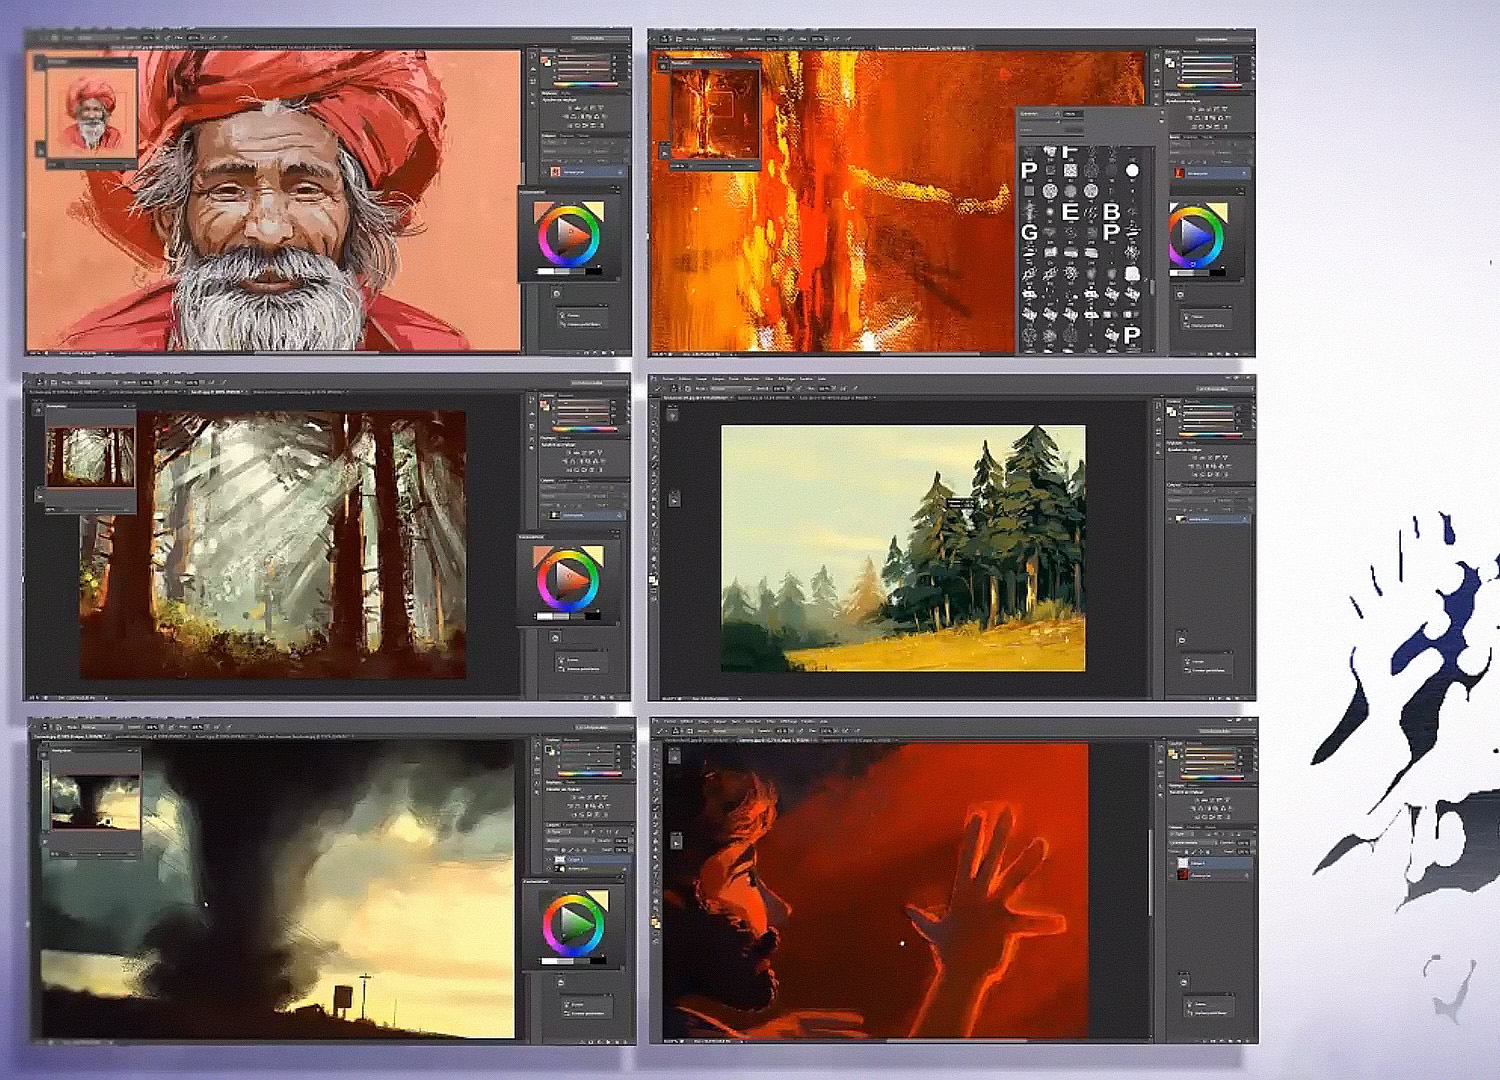Open the last menu in pine landscape menu bar

click(822, 379)
